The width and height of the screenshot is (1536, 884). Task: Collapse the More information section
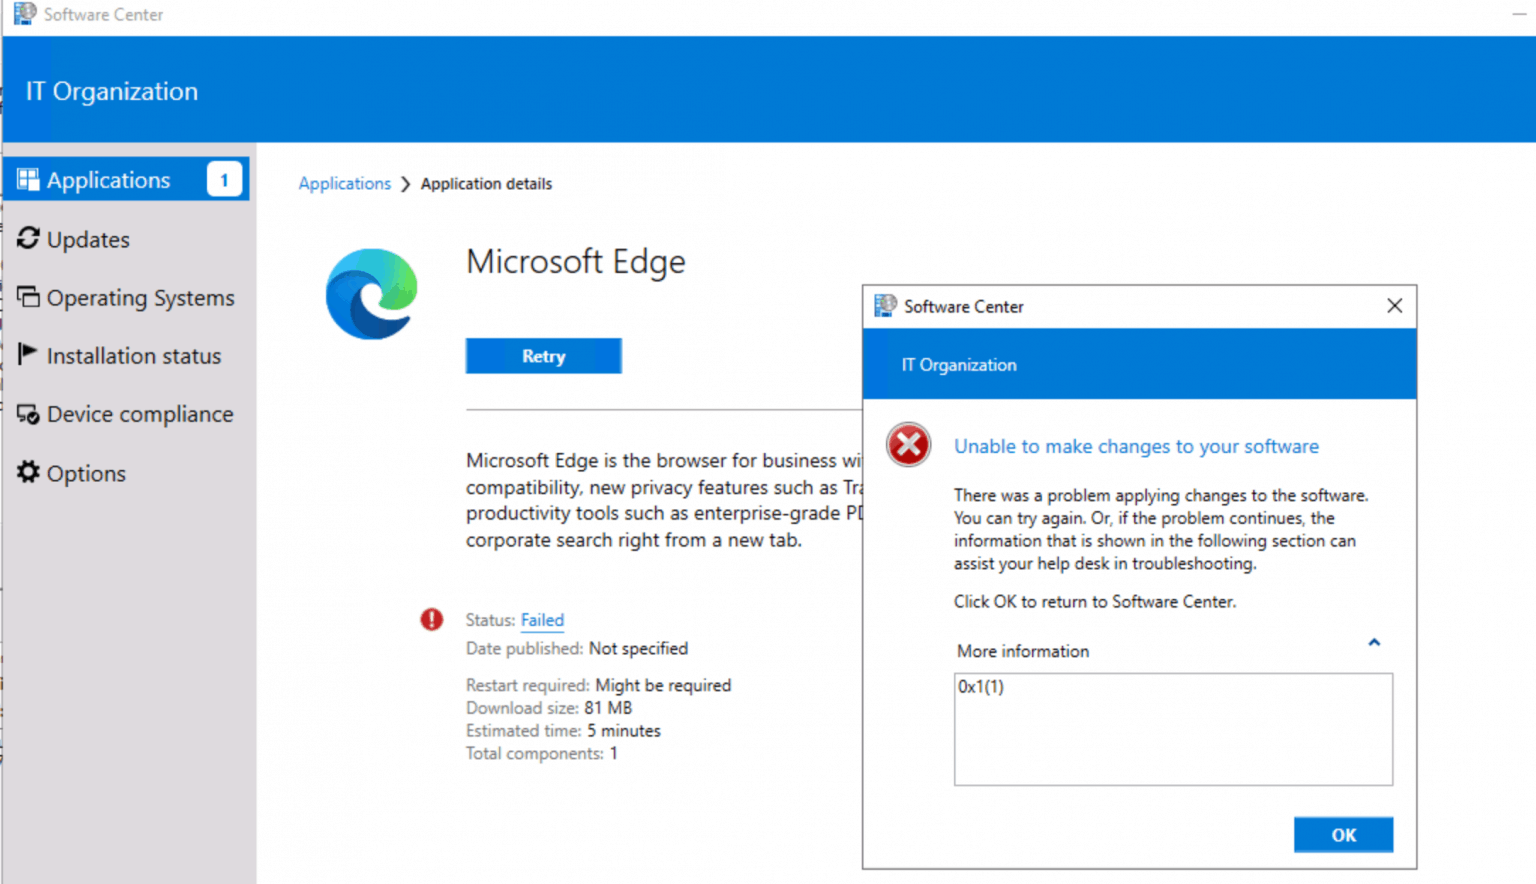pyautogui.click(x=1374, y=643)
